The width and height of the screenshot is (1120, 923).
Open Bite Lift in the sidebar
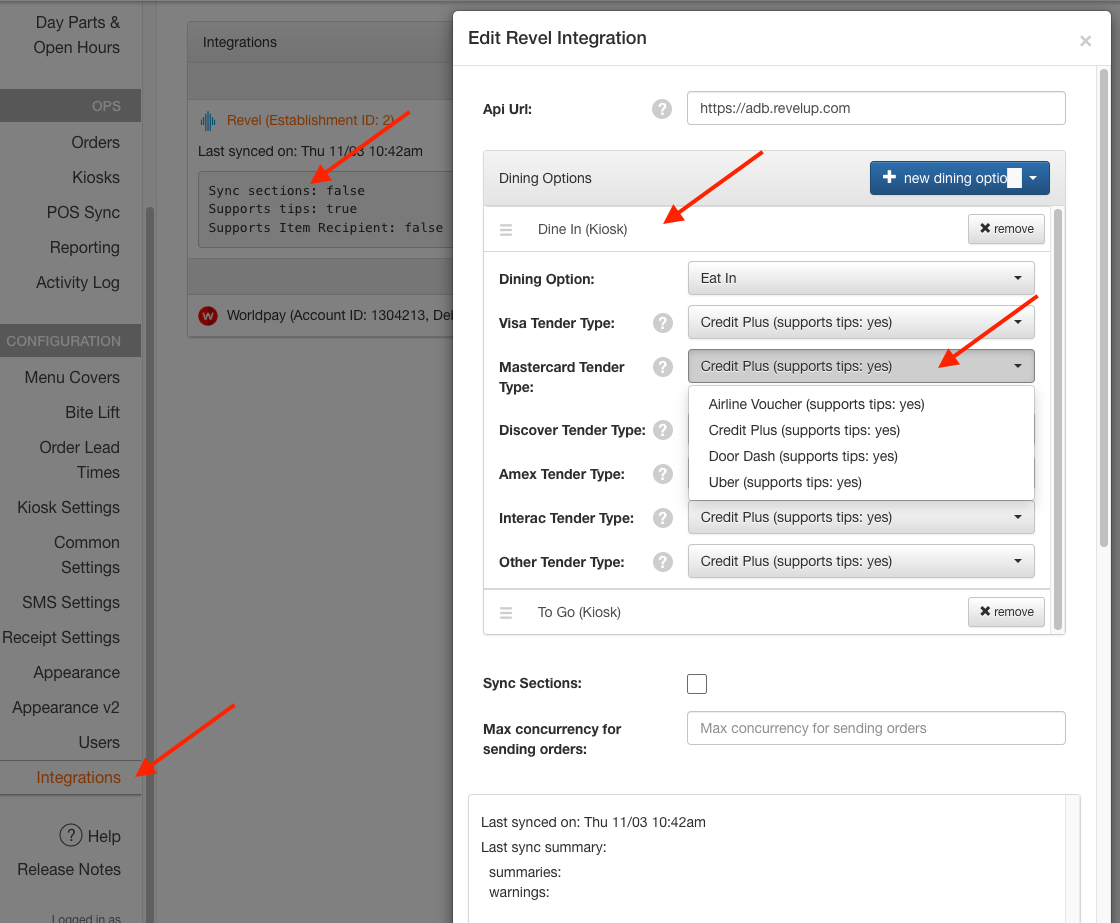[93, 412]
